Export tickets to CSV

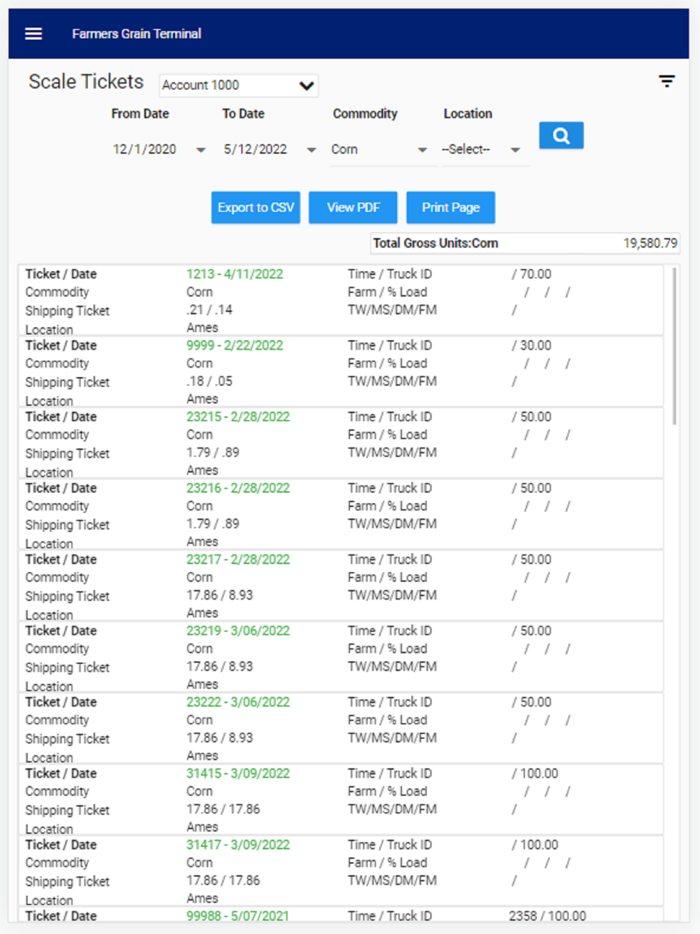pyautogui.click(x=256, y=207)
